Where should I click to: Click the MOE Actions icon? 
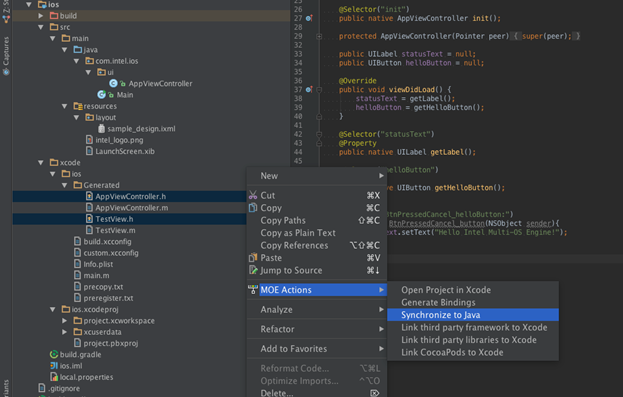tap(253, 290)
